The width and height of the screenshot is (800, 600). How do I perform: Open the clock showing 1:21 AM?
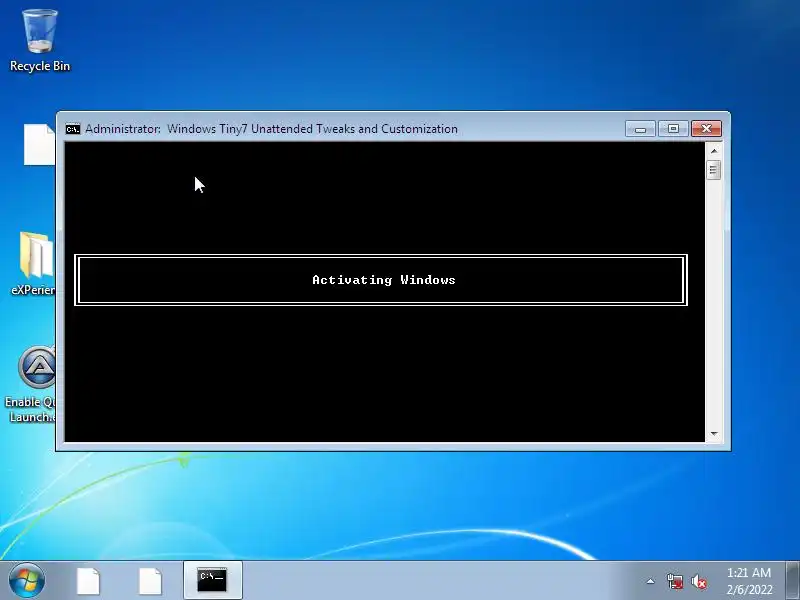pos(749,581)
